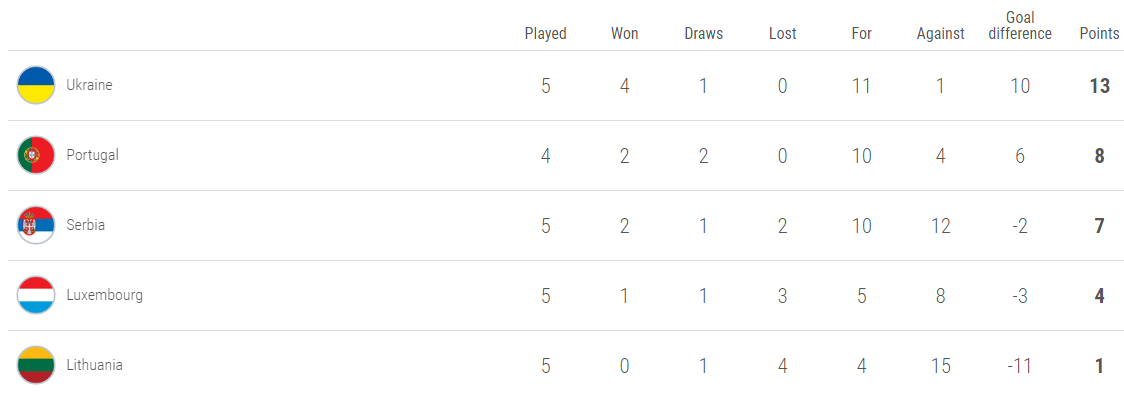Sort standings by Won column header

(x=624, y=34)
